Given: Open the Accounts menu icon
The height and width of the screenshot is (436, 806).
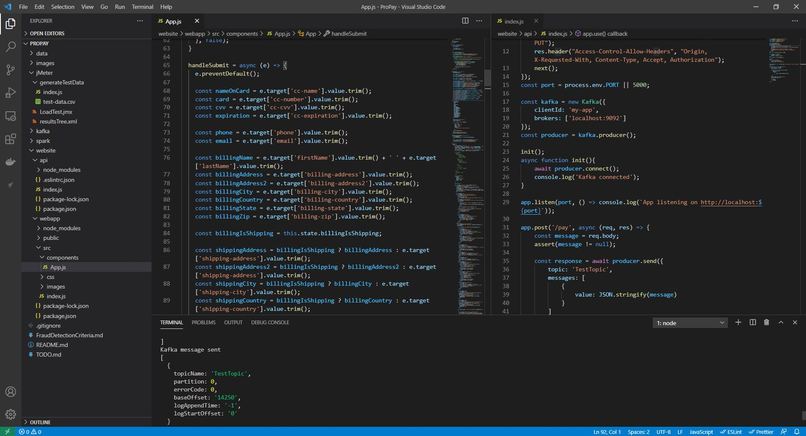Looking at the screenshot, I should [10, 392].
